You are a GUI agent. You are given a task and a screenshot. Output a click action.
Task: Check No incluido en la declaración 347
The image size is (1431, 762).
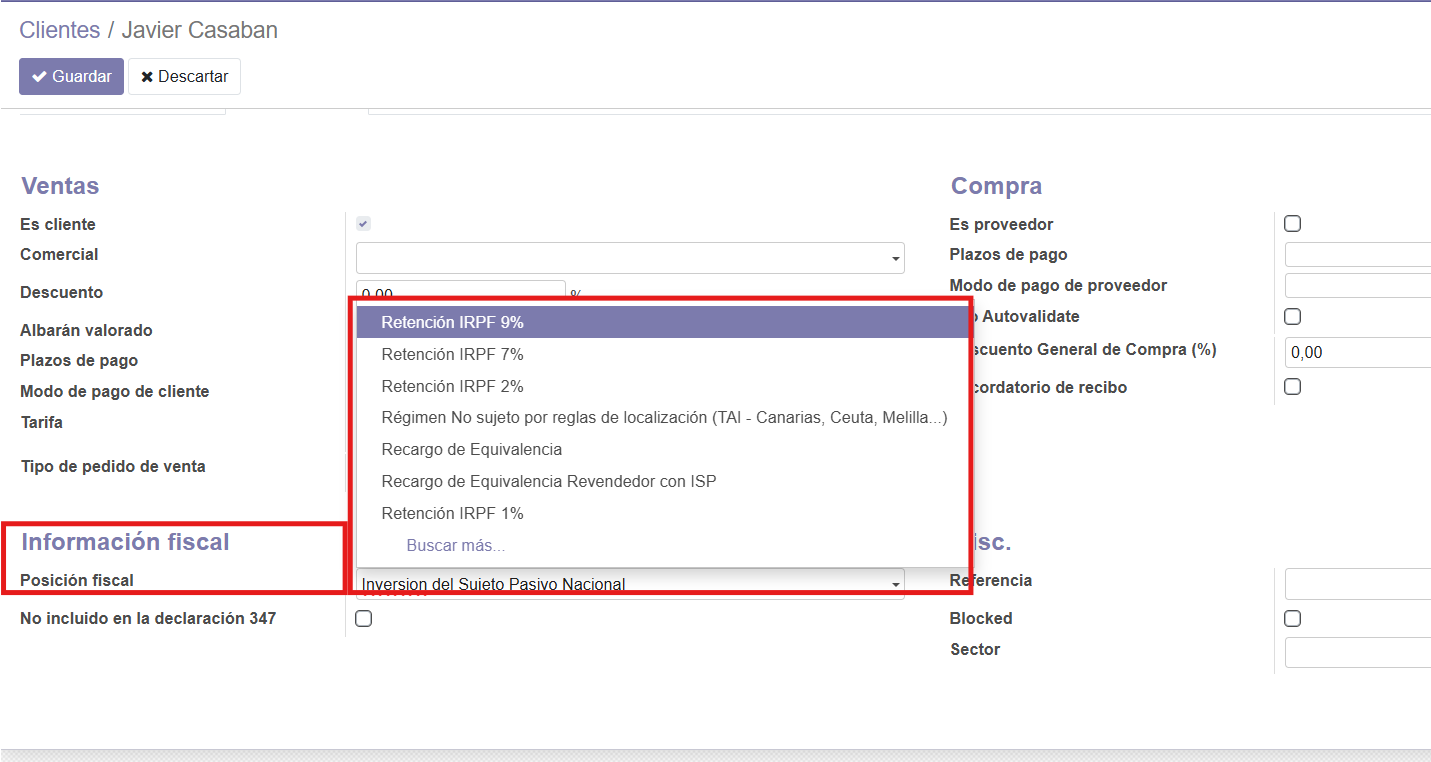[x=364, y=618]
